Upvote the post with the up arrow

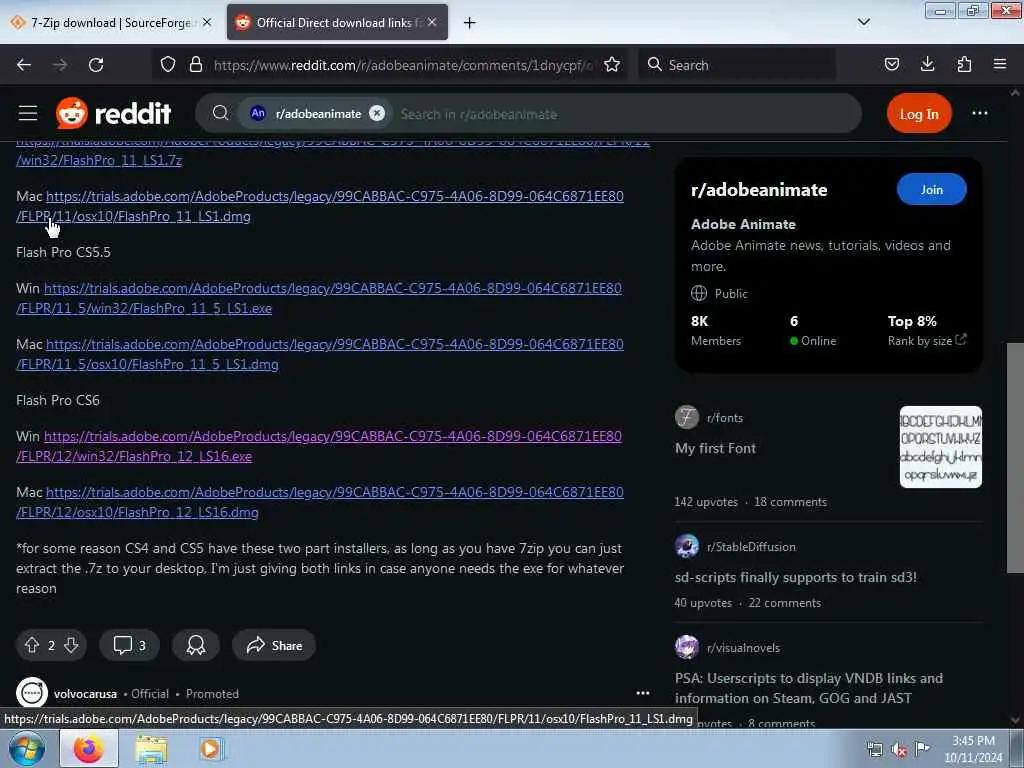(32, 645)
